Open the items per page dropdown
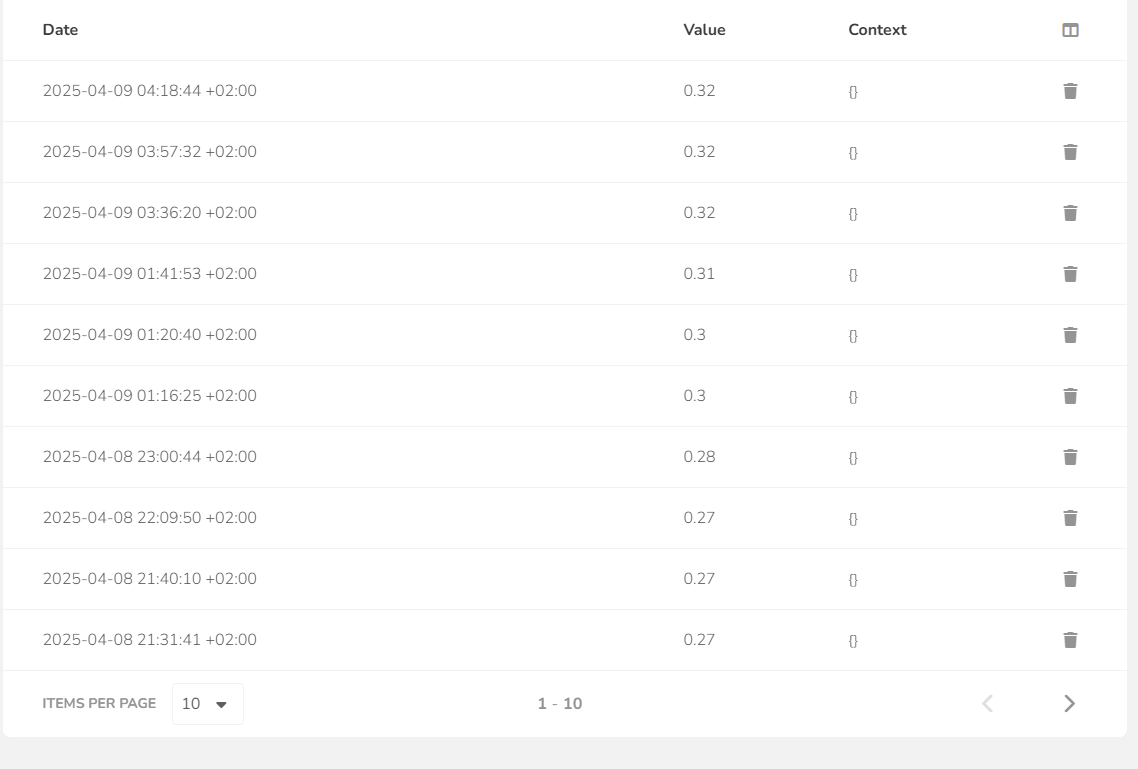The height and width of the screenshot is (769, 1138). point(208,704)
